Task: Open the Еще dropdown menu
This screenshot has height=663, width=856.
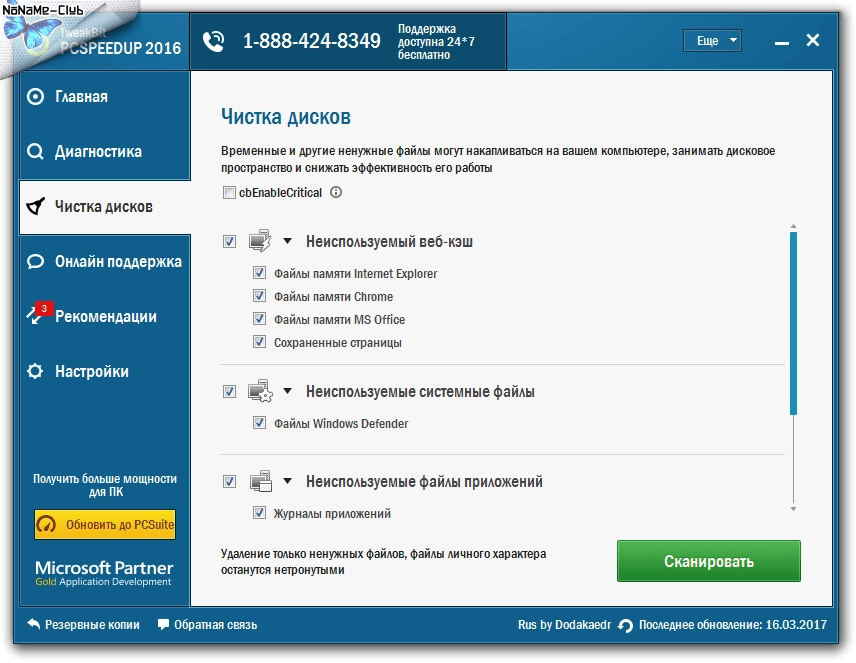Action: click(712, 40)
